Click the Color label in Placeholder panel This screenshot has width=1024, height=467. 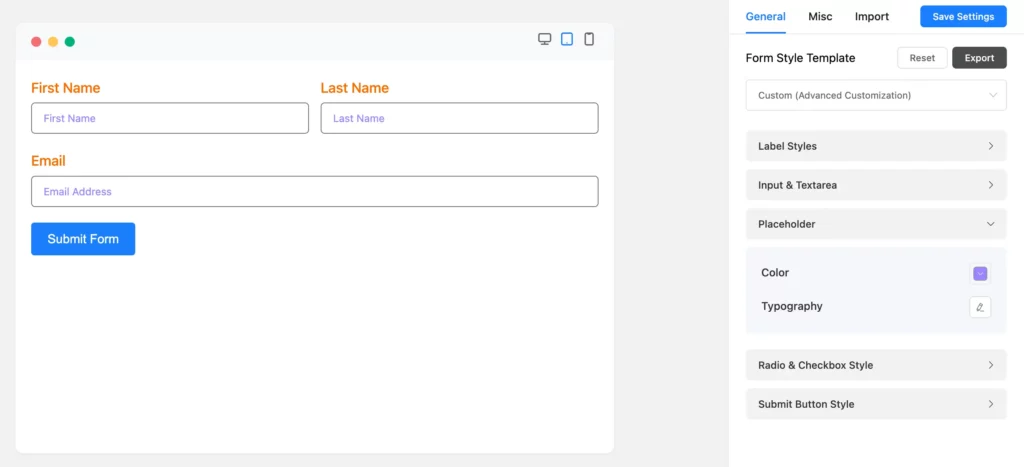[x=775, y=273]
